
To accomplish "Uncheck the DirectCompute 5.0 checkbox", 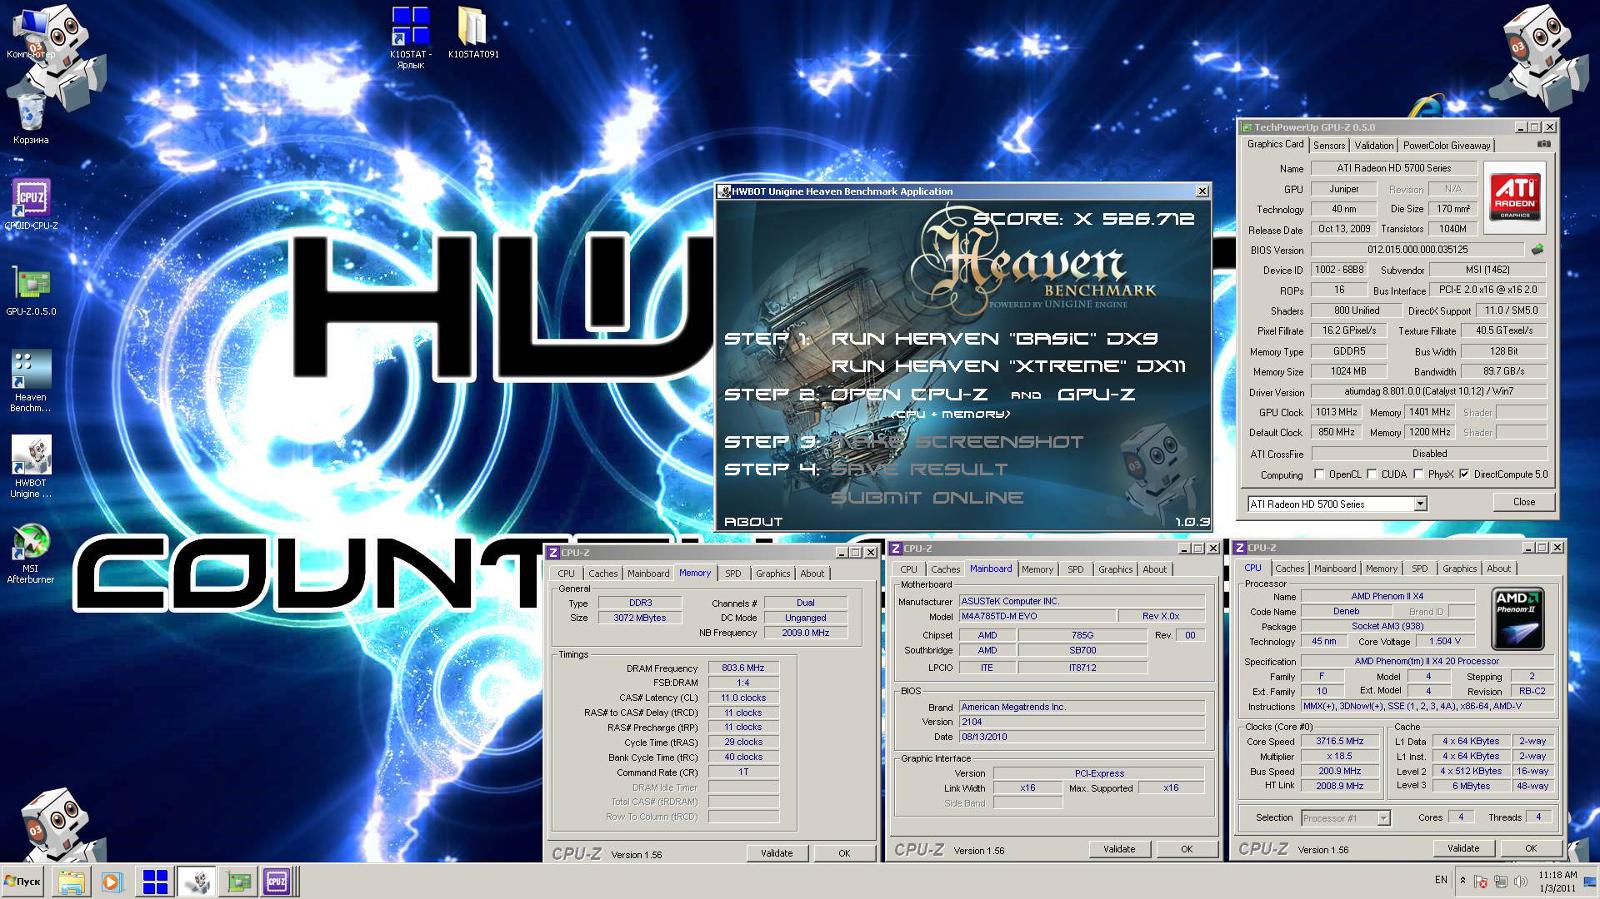I will [x=1464, y=474].
